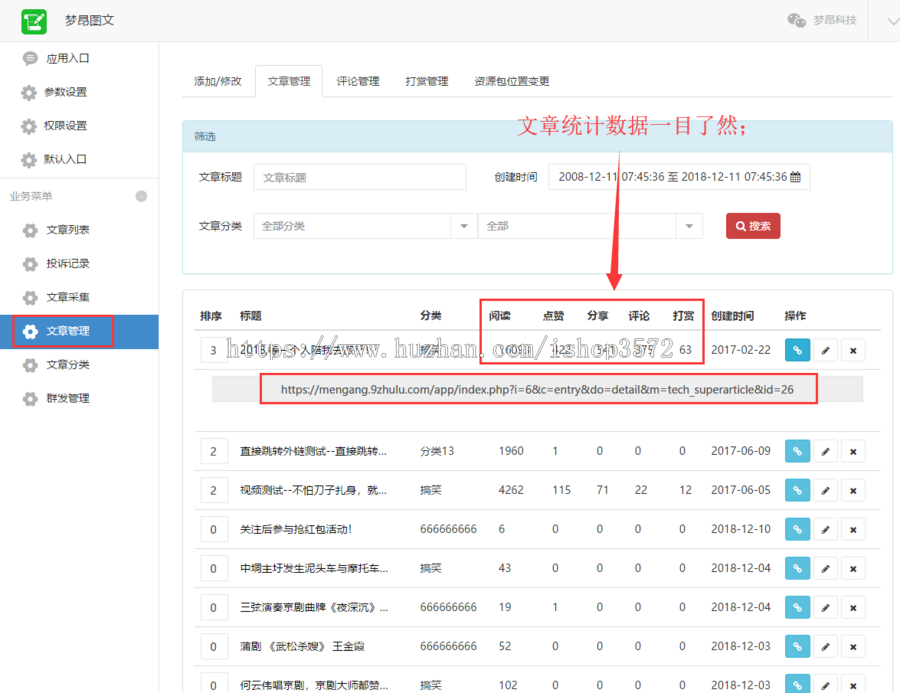900x693 pixels.
Task: Edit the 何云伟唱京剧 article
Action: (825, 684)
